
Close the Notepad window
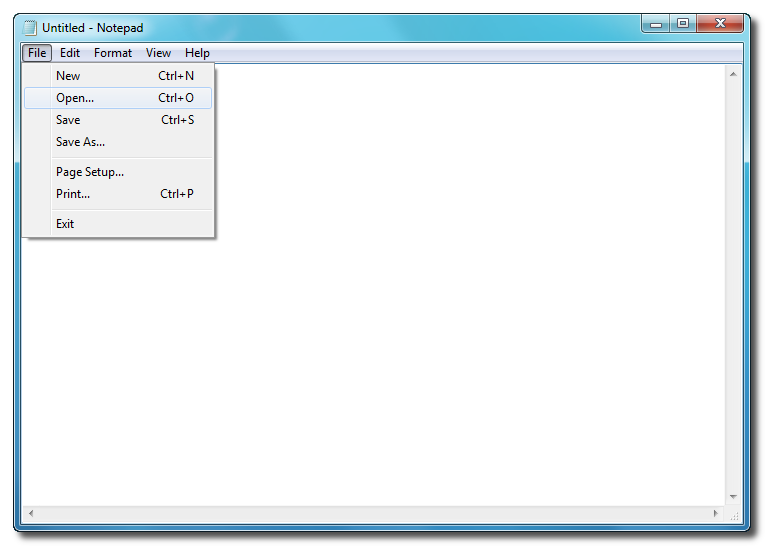(720, 23)
